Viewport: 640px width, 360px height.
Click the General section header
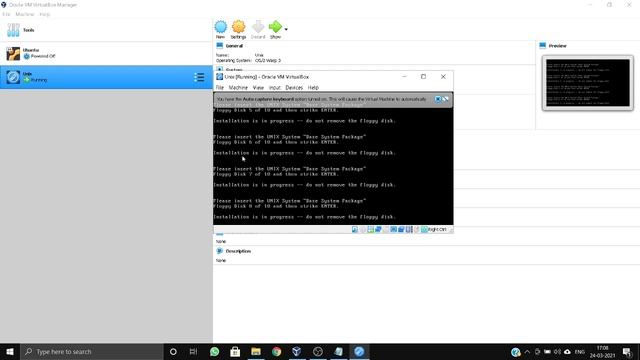coord(234,46)
